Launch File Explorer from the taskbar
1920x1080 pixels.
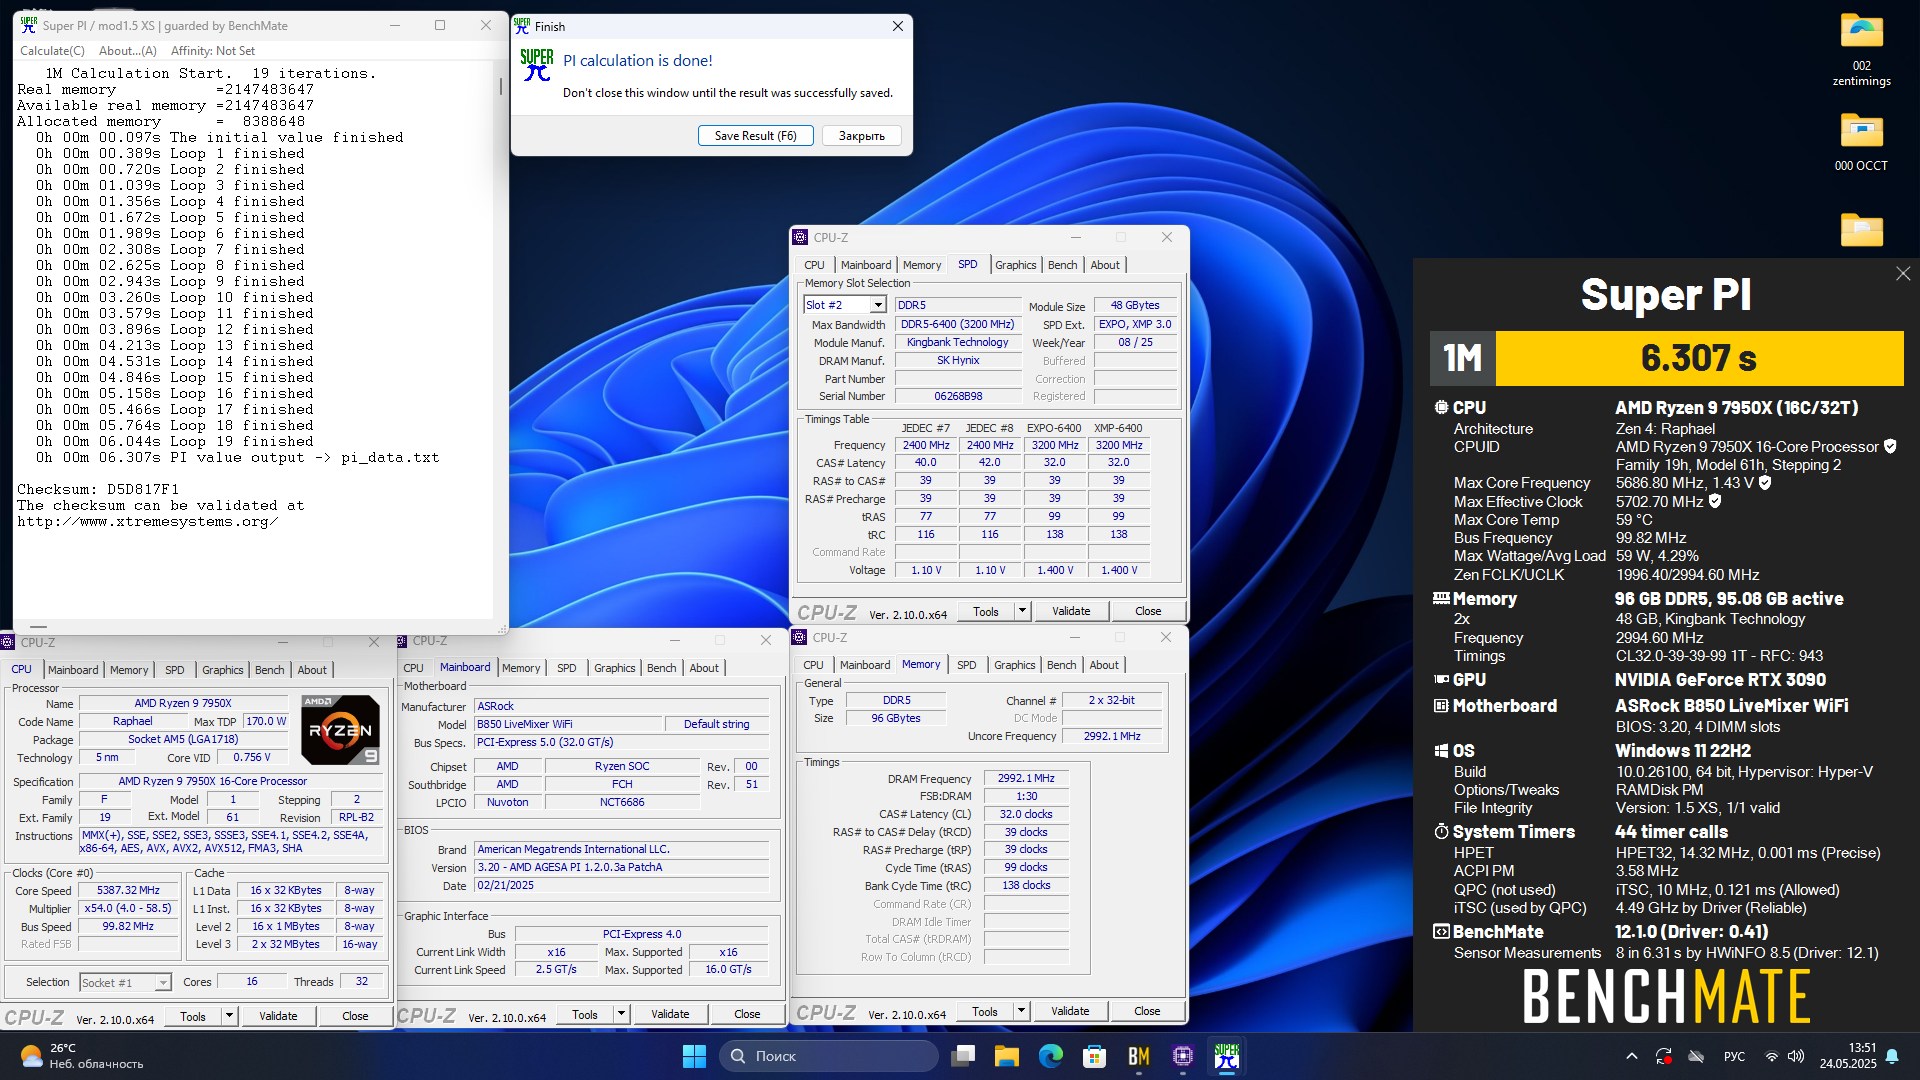coord(1007,1056)
